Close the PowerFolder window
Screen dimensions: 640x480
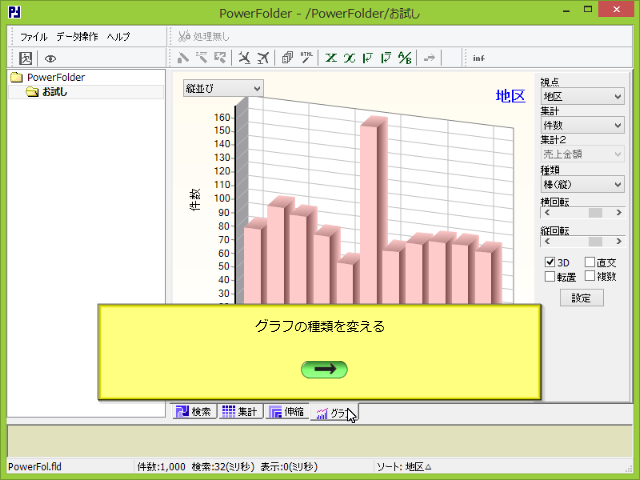click(x=616, y=9)
